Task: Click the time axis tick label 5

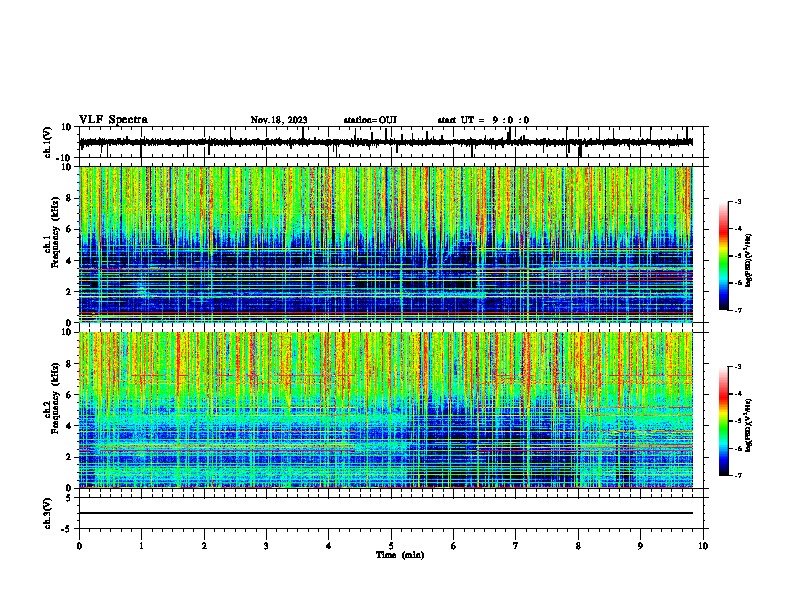Action: pos(391,546)
